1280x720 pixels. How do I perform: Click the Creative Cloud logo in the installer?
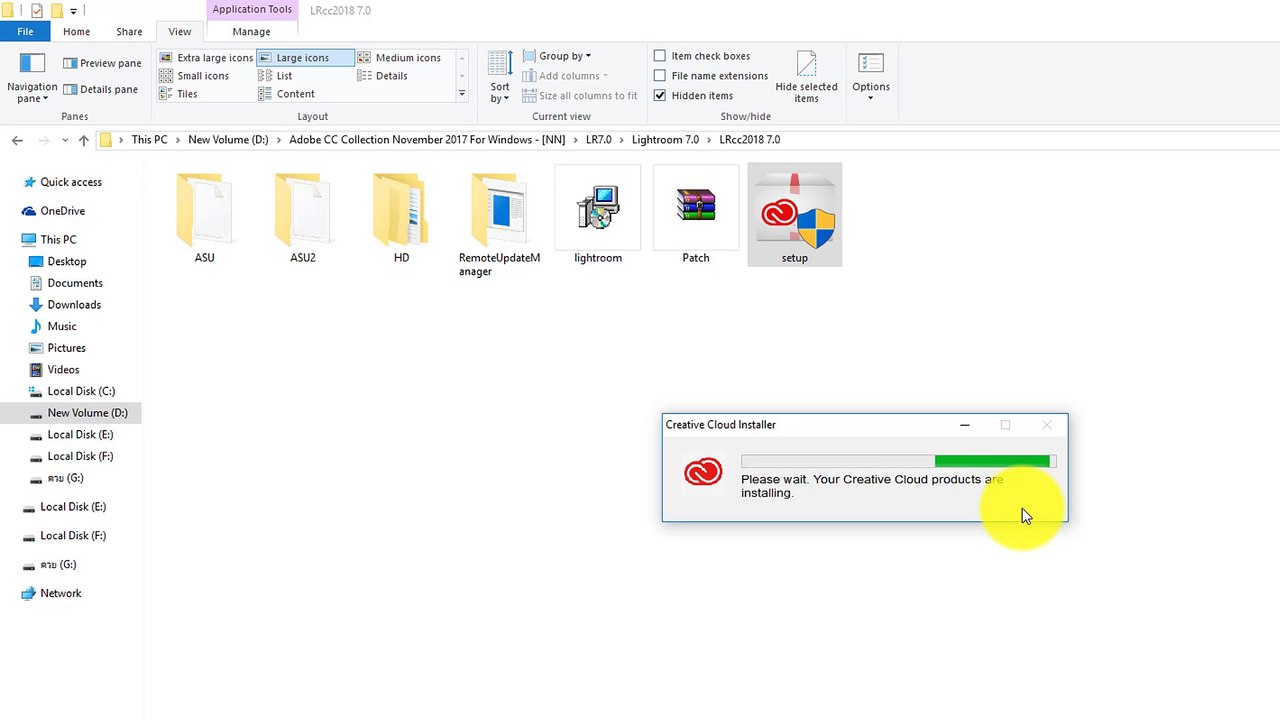point(703,472)
